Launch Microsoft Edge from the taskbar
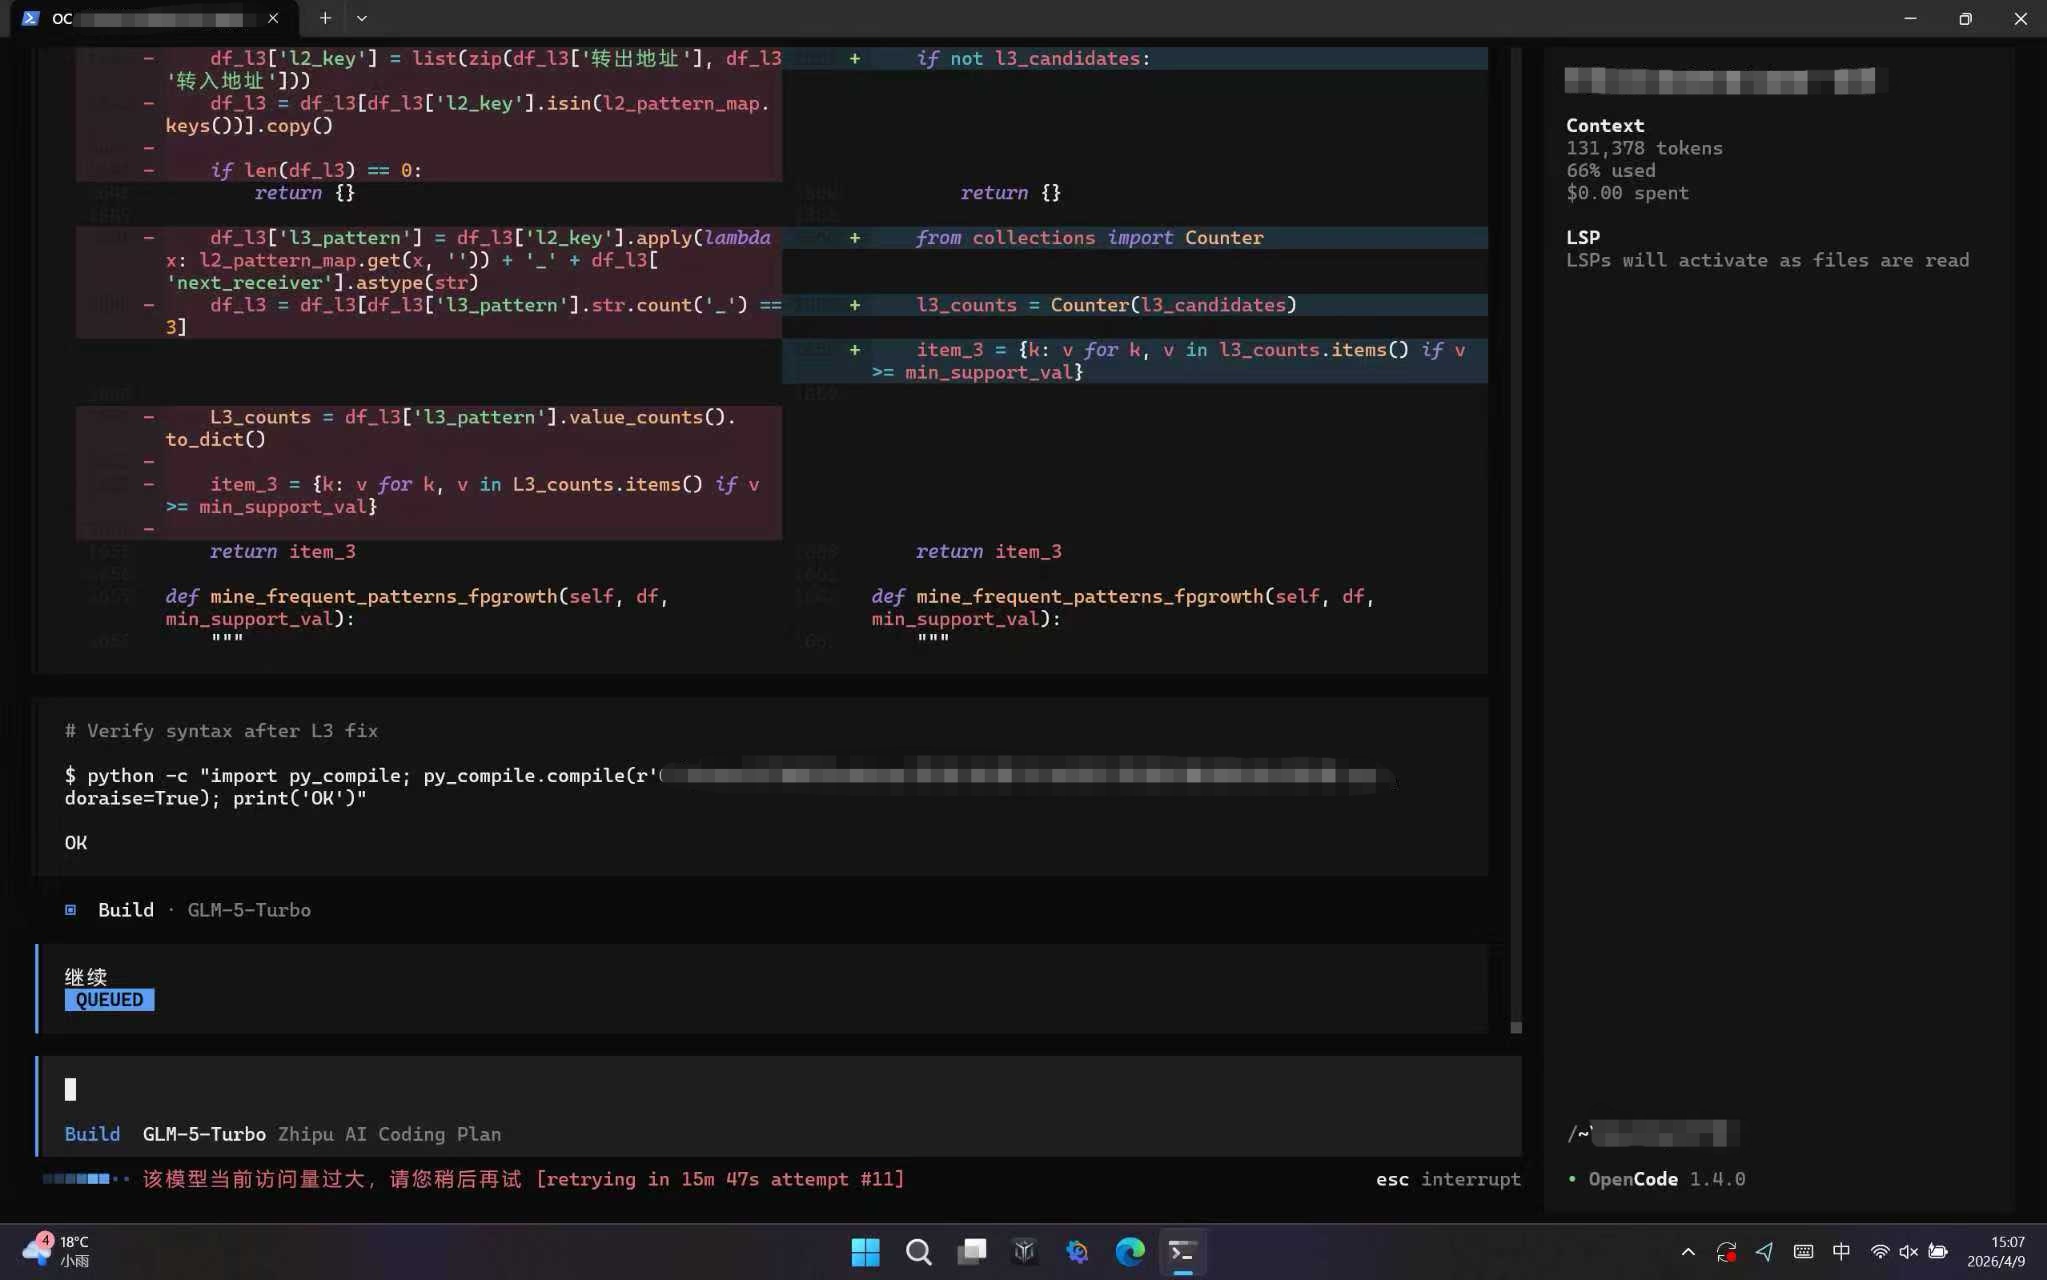This screenshot has width=2047, height=1280. pos(1130,1252)
